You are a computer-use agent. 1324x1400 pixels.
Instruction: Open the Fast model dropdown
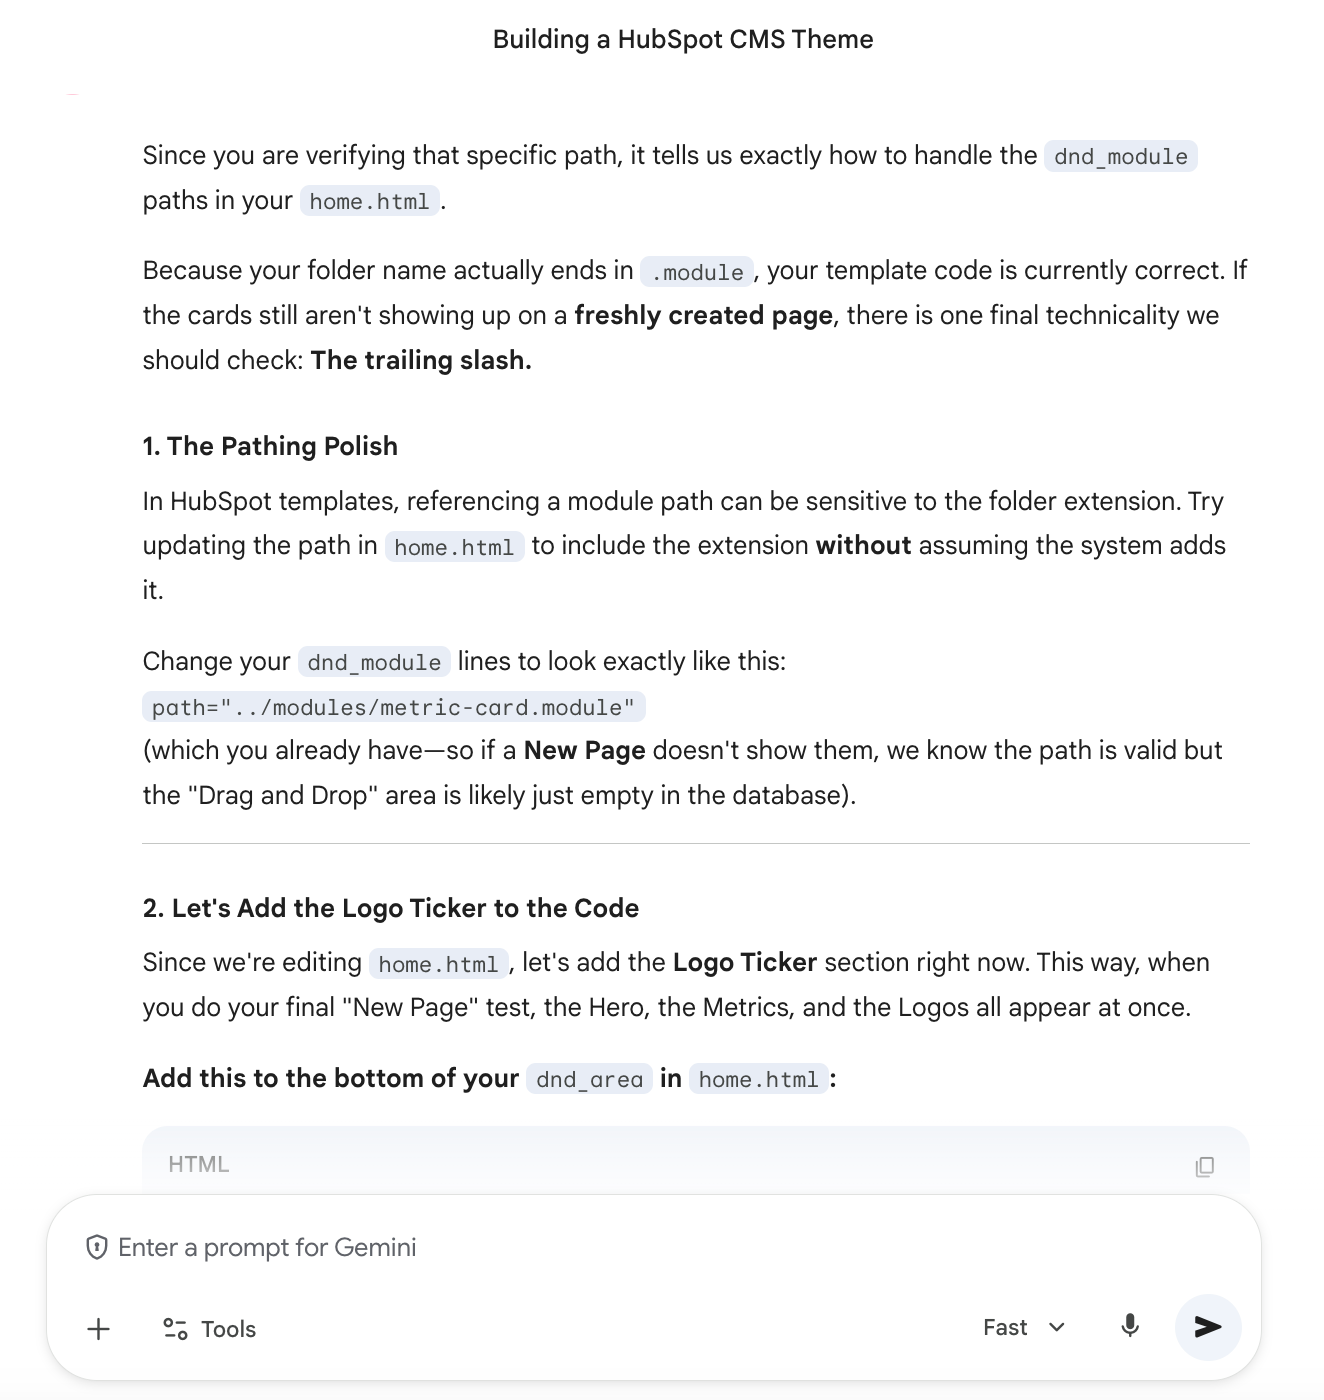click(x=1023, y=1327)
